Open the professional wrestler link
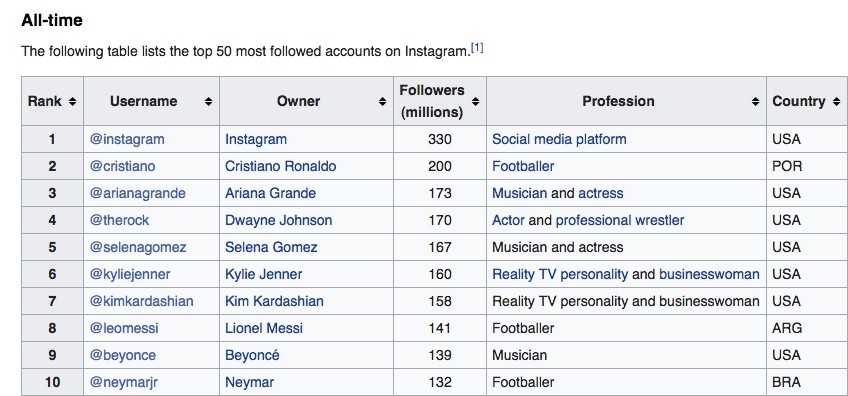 (x=620, y=221)
